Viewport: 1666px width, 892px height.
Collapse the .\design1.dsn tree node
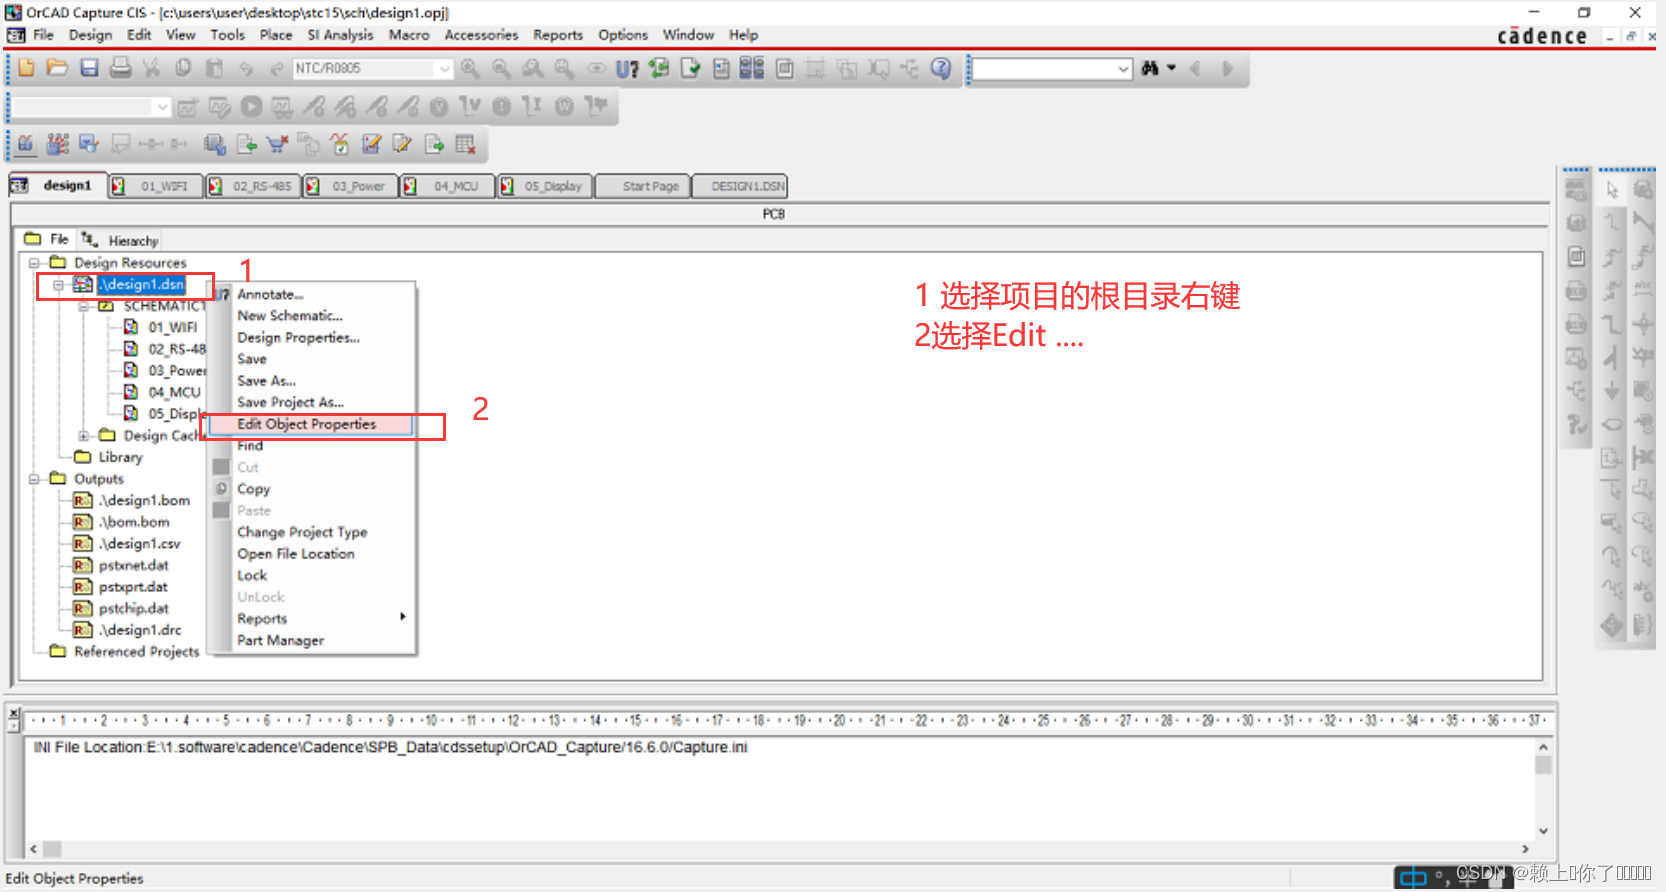click(x=58, y=285)
